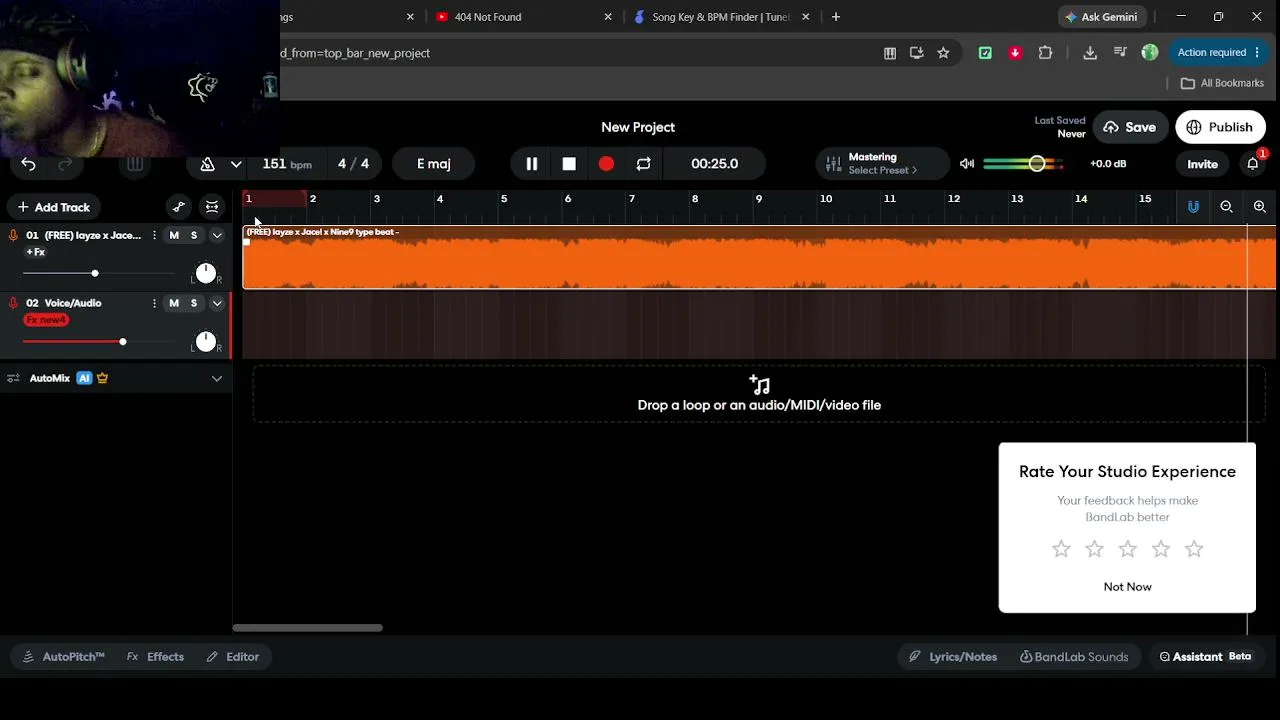The width and height of the screenshot is (1280, 720).
Task: Open the automation curve tool
Action: click(179, 207)
